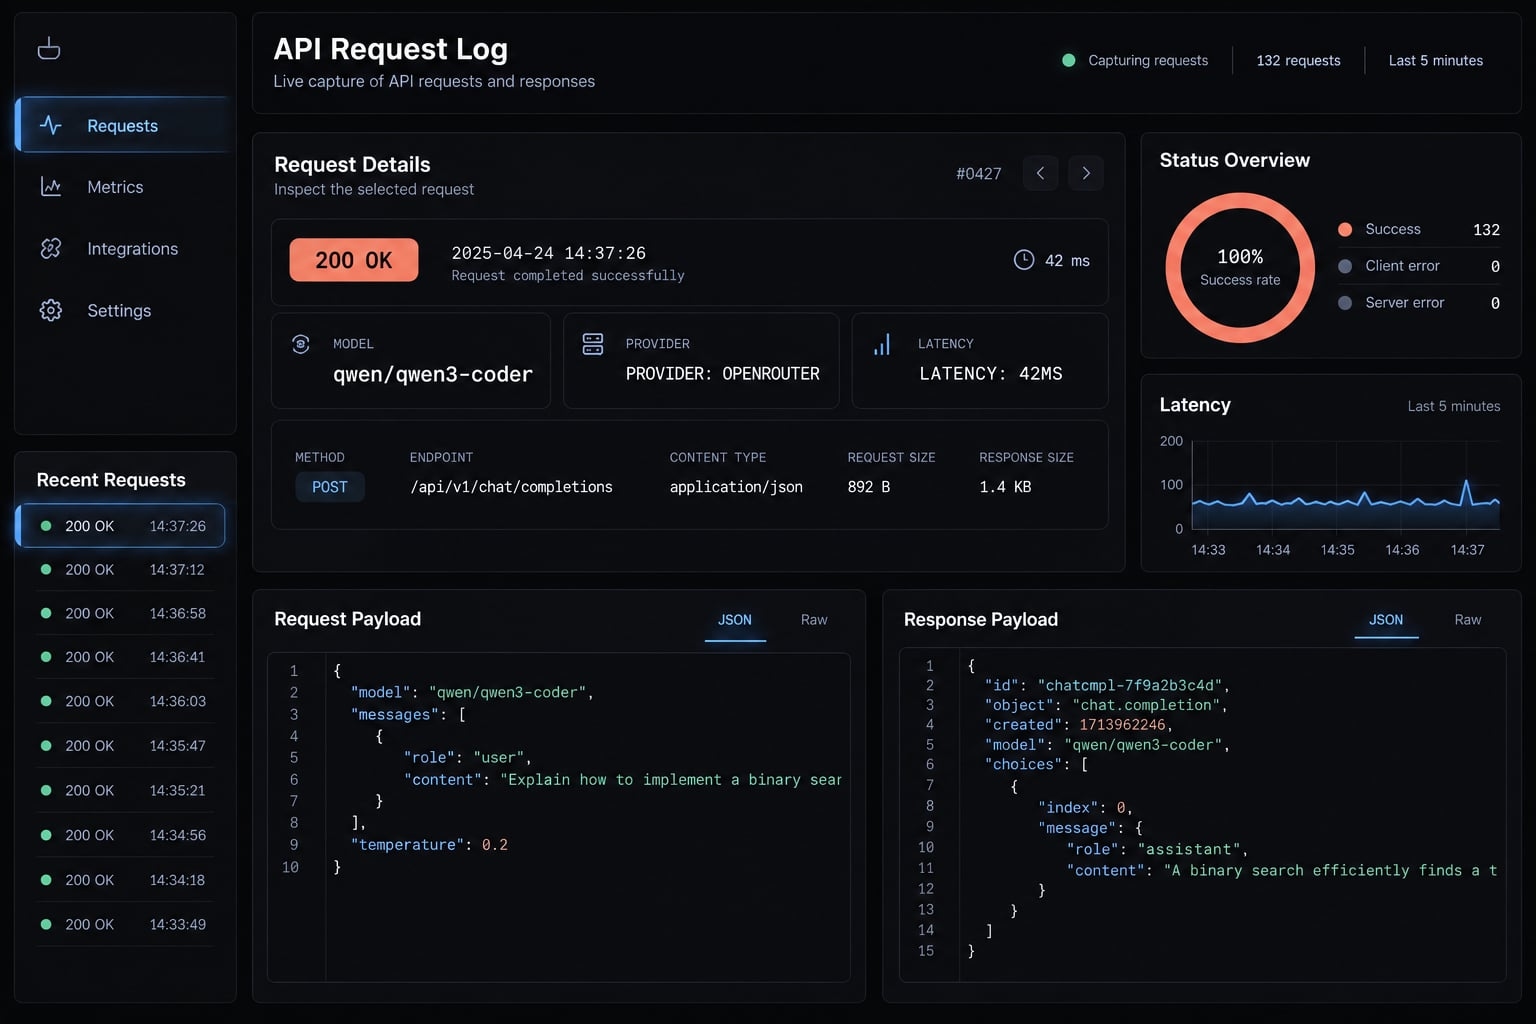Image resolution: width=1536 pixels, height=1024 pixels.
Task: Select the recent request at 14:37:12
Action: (125, 570)
